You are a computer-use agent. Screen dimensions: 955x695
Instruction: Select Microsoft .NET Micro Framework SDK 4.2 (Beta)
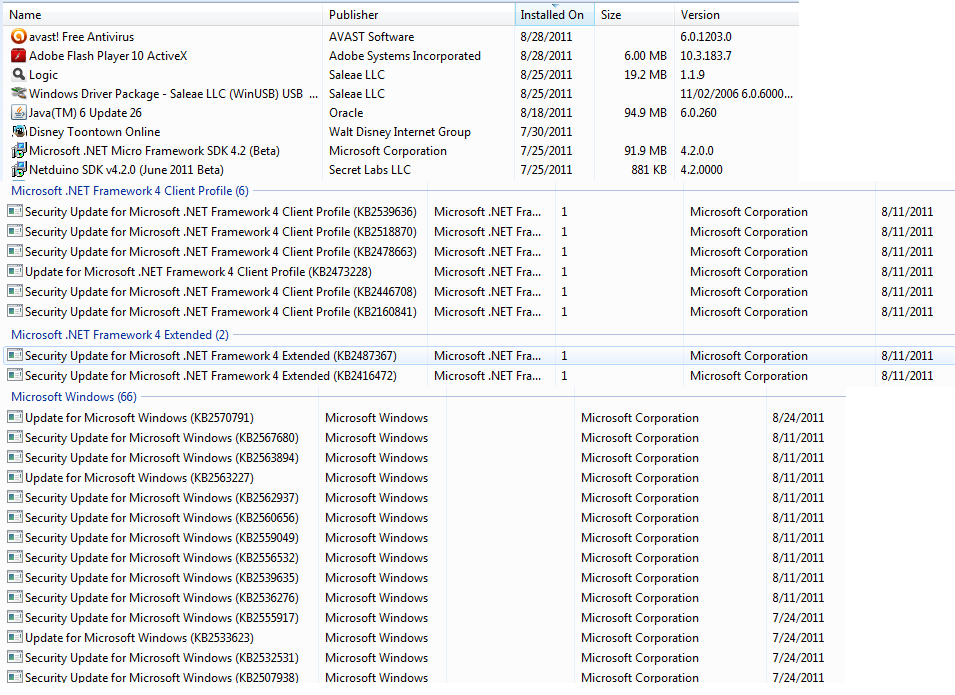(154, 150)
